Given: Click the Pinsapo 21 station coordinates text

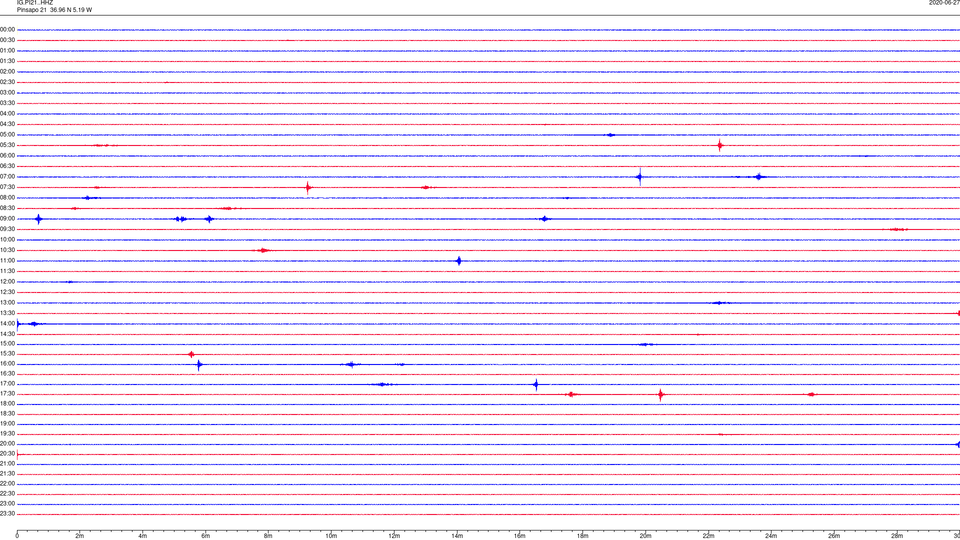Looking at the screenshot, I should coord(54,10).
